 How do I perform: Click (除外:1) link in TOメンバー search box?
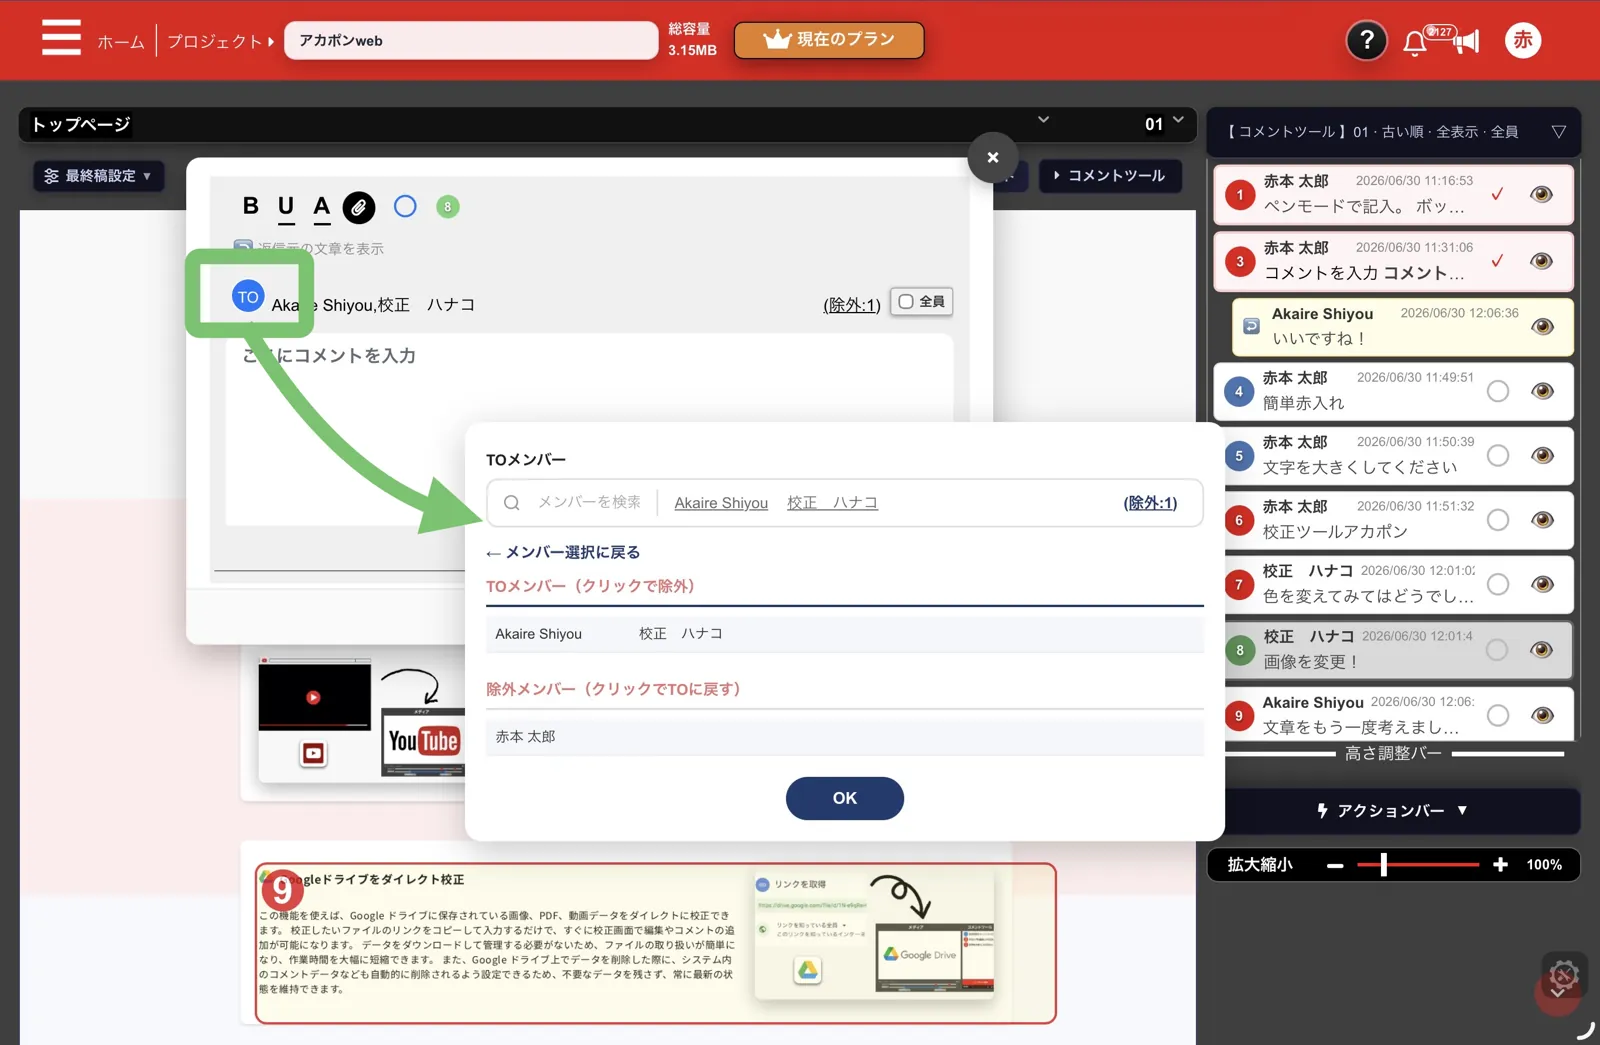pos(1150,503)
